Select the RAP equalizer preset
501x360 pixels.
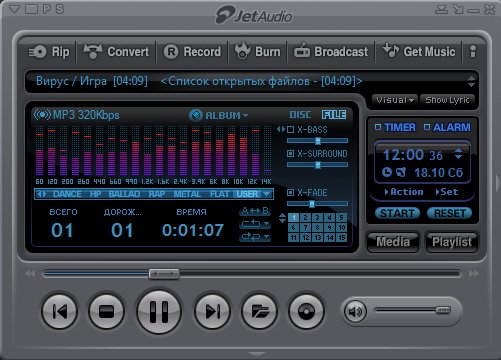tap(157, 194)
